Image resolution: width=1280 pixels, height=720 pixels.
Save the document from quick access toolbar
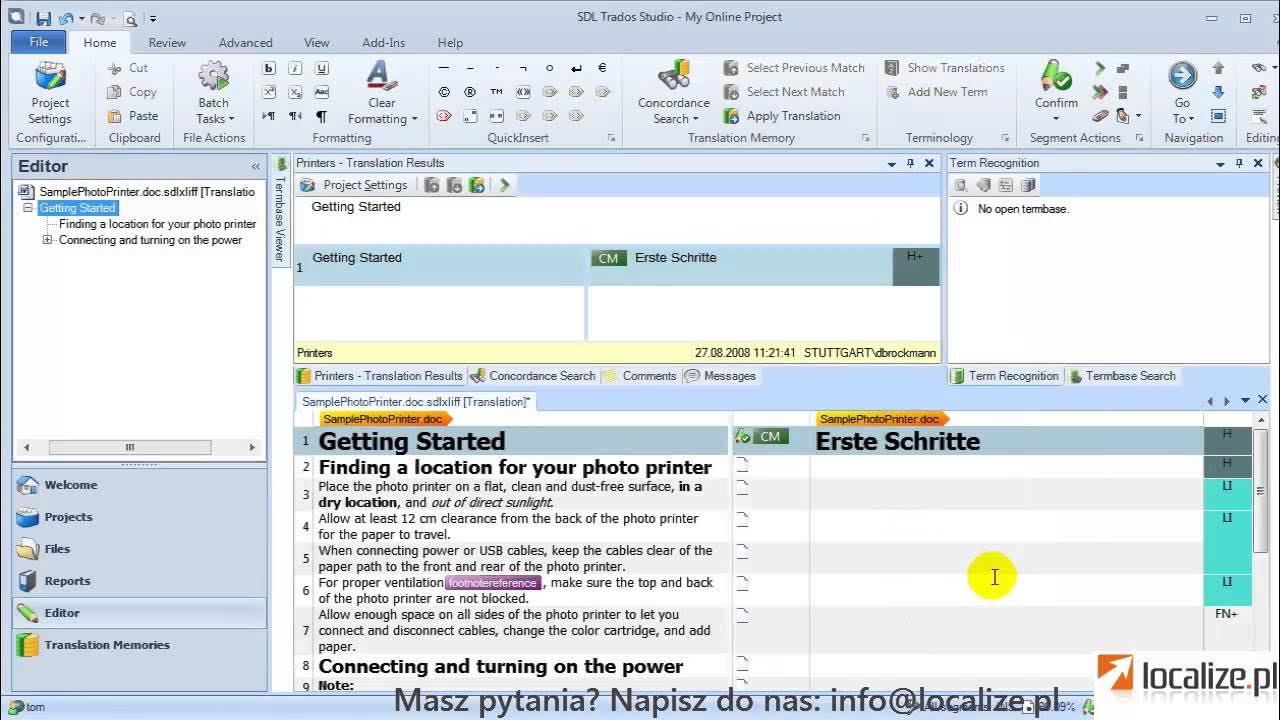point(43,18)
